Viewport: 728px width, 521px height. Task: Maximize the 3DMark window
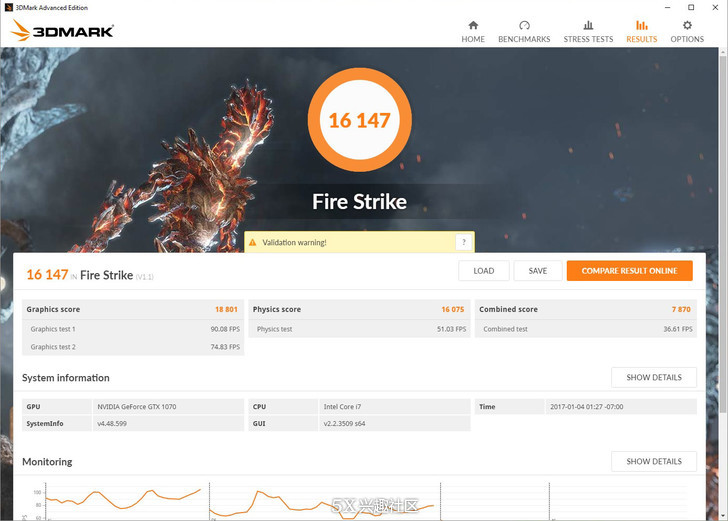[691, 7]
